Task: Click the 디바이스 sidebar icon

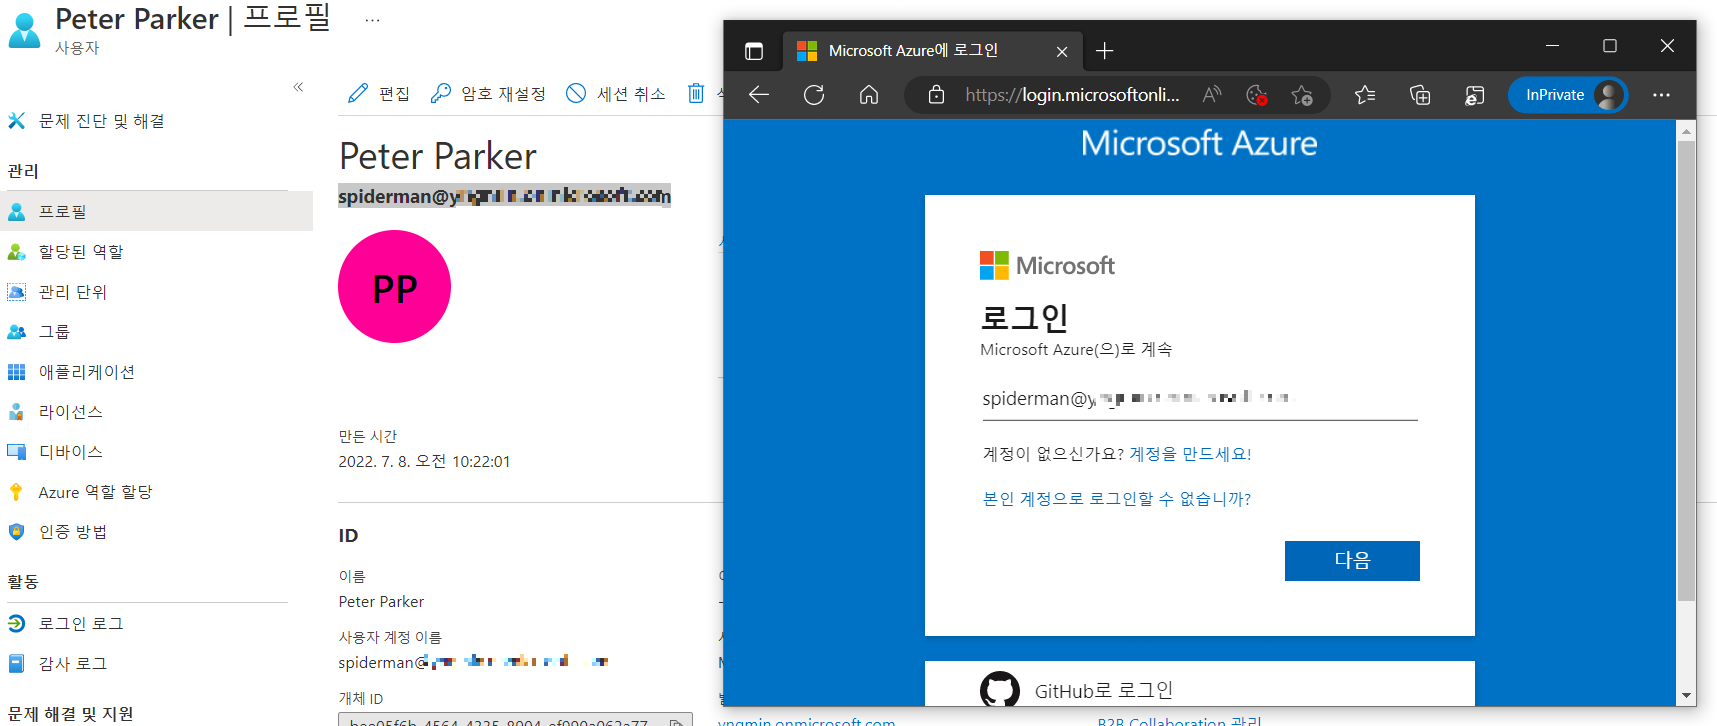Action: click(x=16, y=452)
